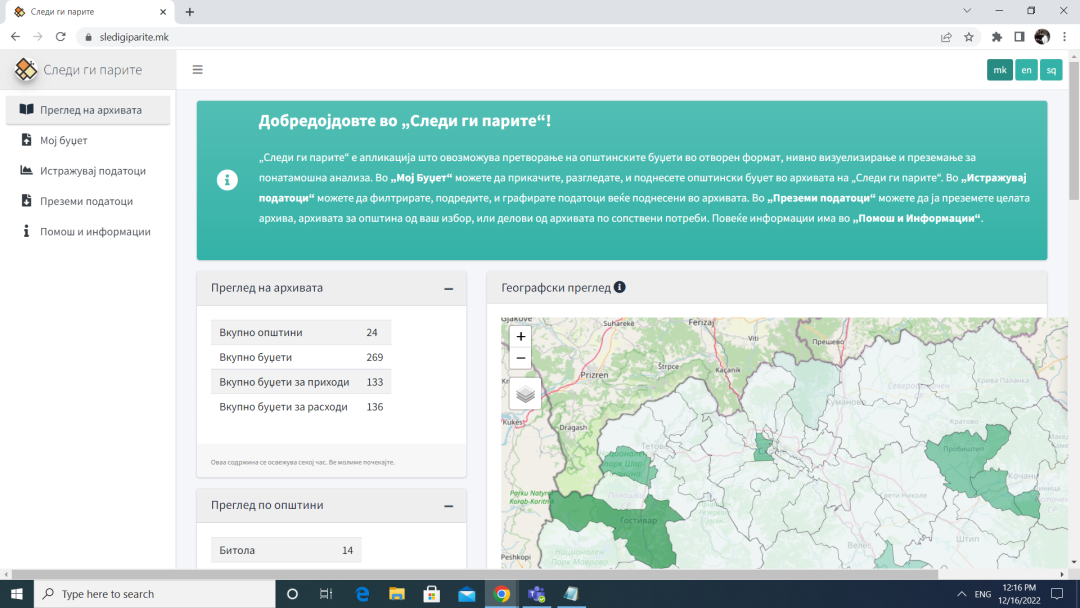The width and height of the screenshot is (1080, 608).
Task: Select the Битола municipality row
Action: 286,550
